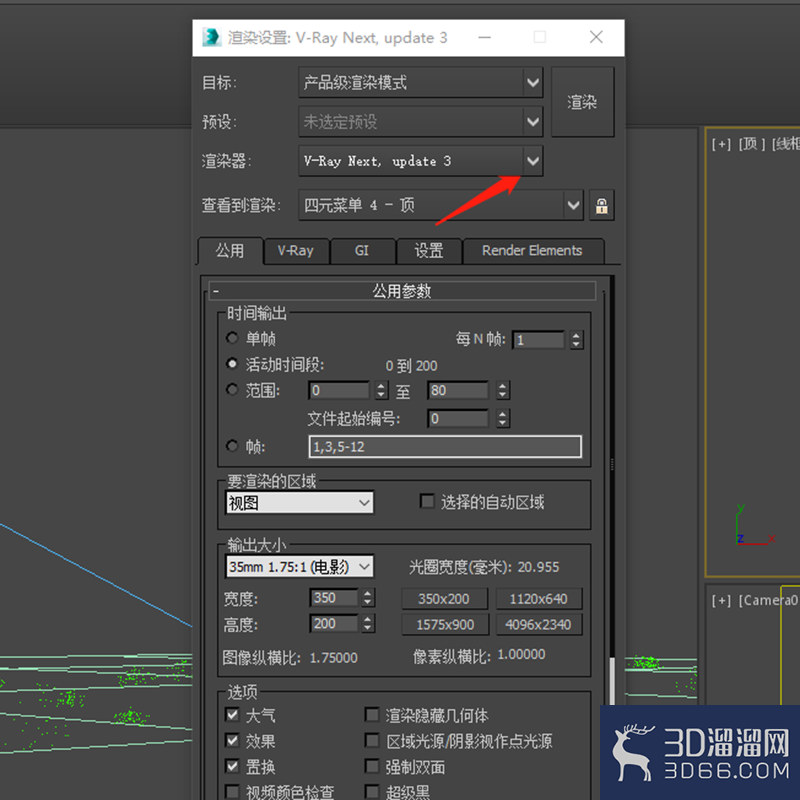Switch to the 设置 tab
Screen dimensions: 800x800
click(x=429, y=251)
